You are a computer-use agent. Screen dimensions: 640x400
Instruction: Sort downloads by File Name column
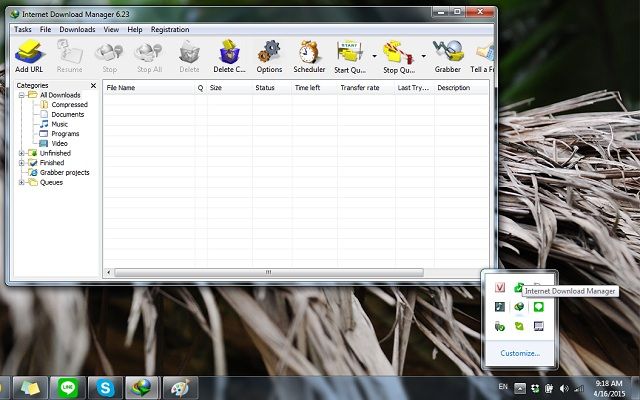point(148,88)
